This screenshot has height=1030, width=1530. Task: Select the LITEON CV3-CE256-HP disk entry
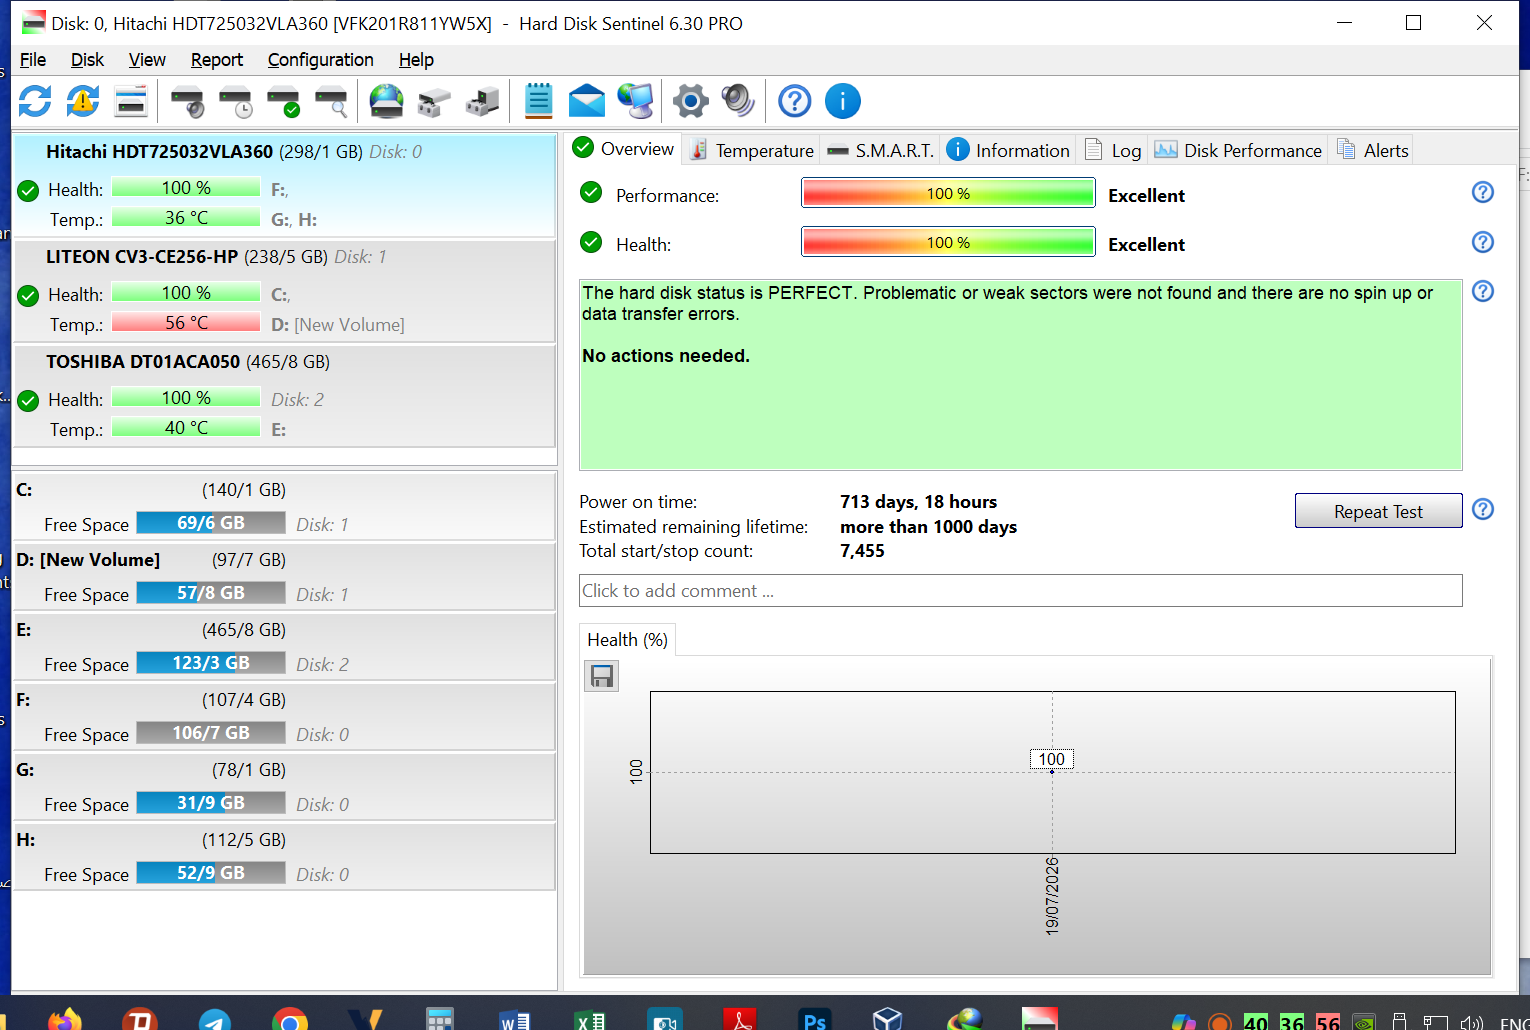(284, 291)
